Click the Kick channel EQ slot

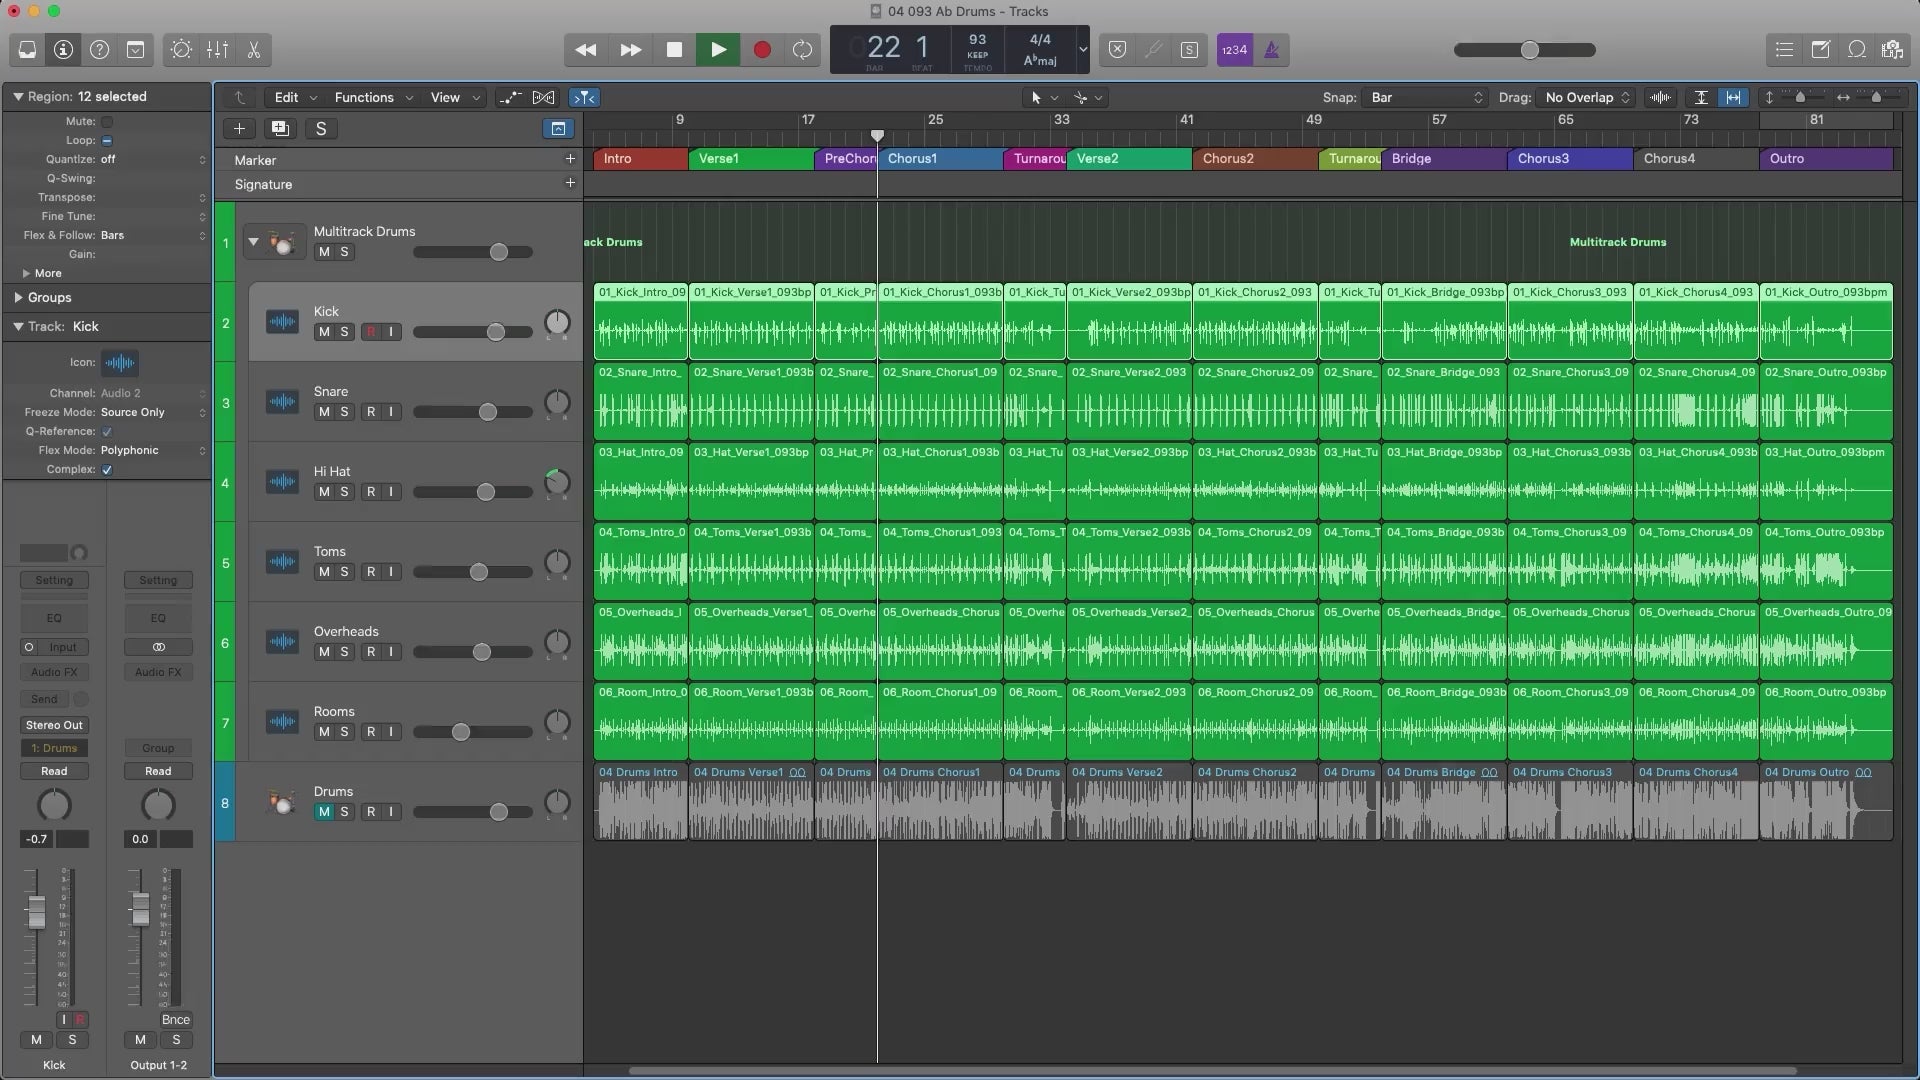click(54, 618)
